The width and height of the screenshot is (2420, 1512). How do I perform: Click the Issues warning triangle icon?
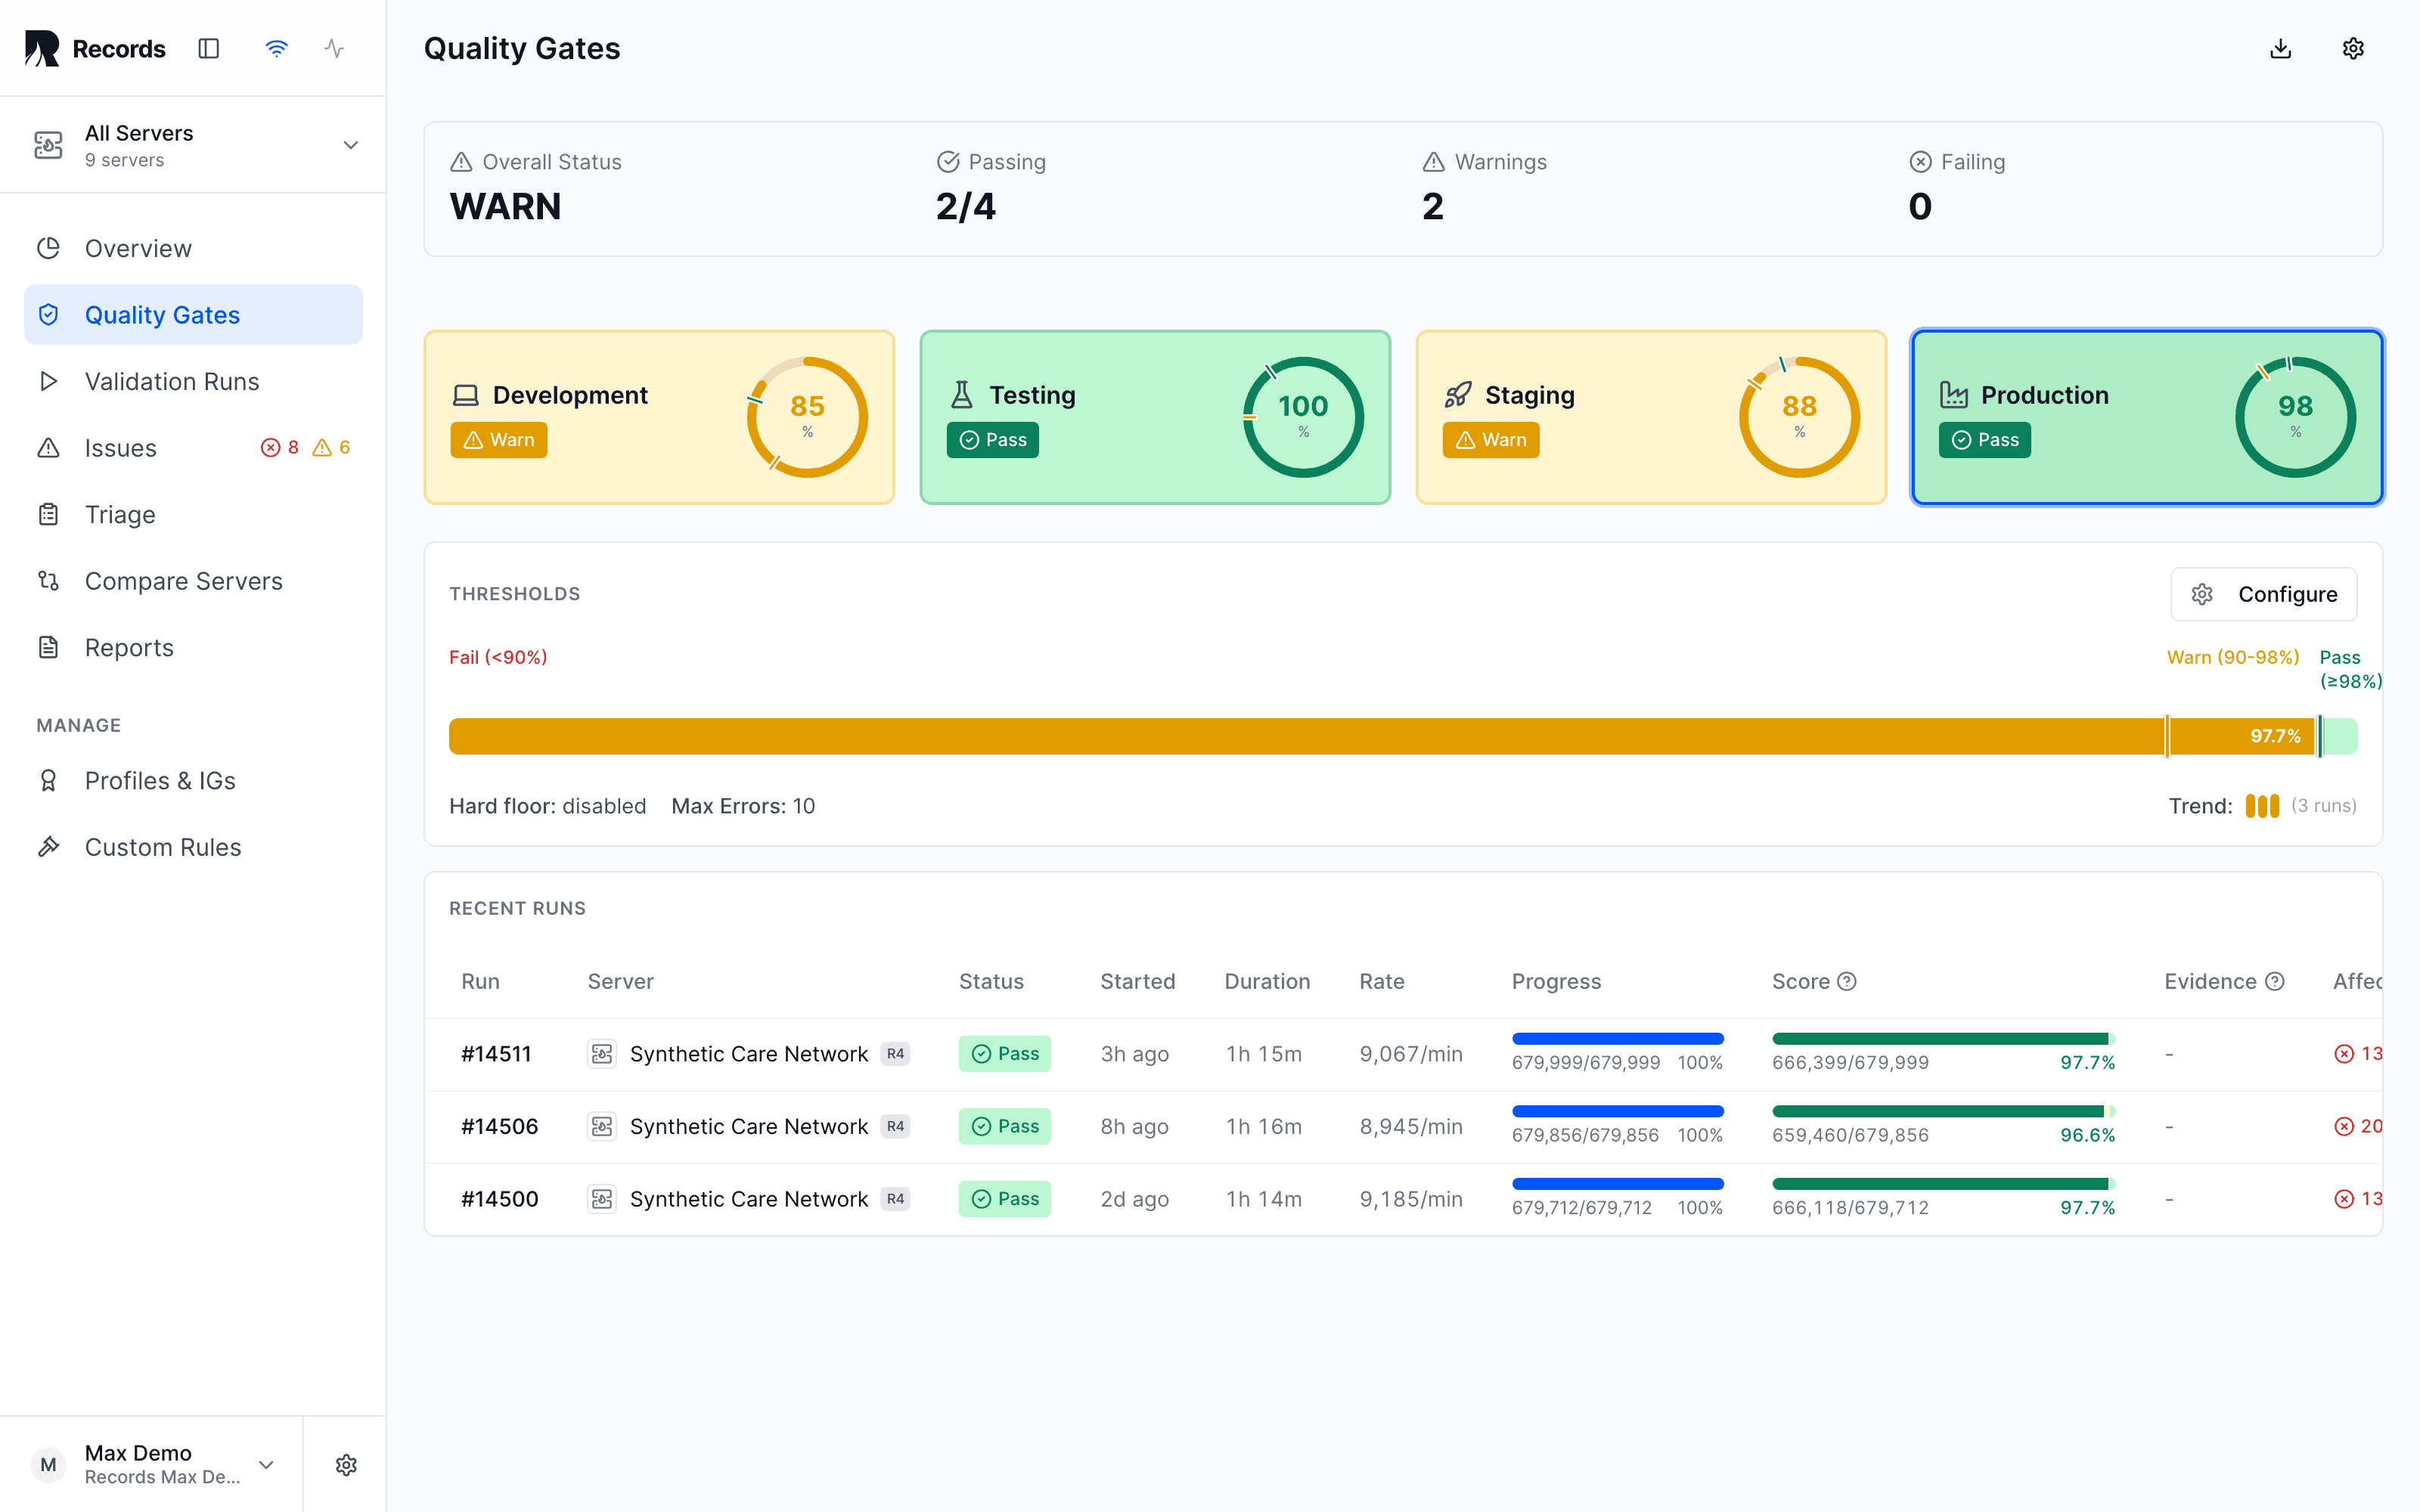(322, 447)
